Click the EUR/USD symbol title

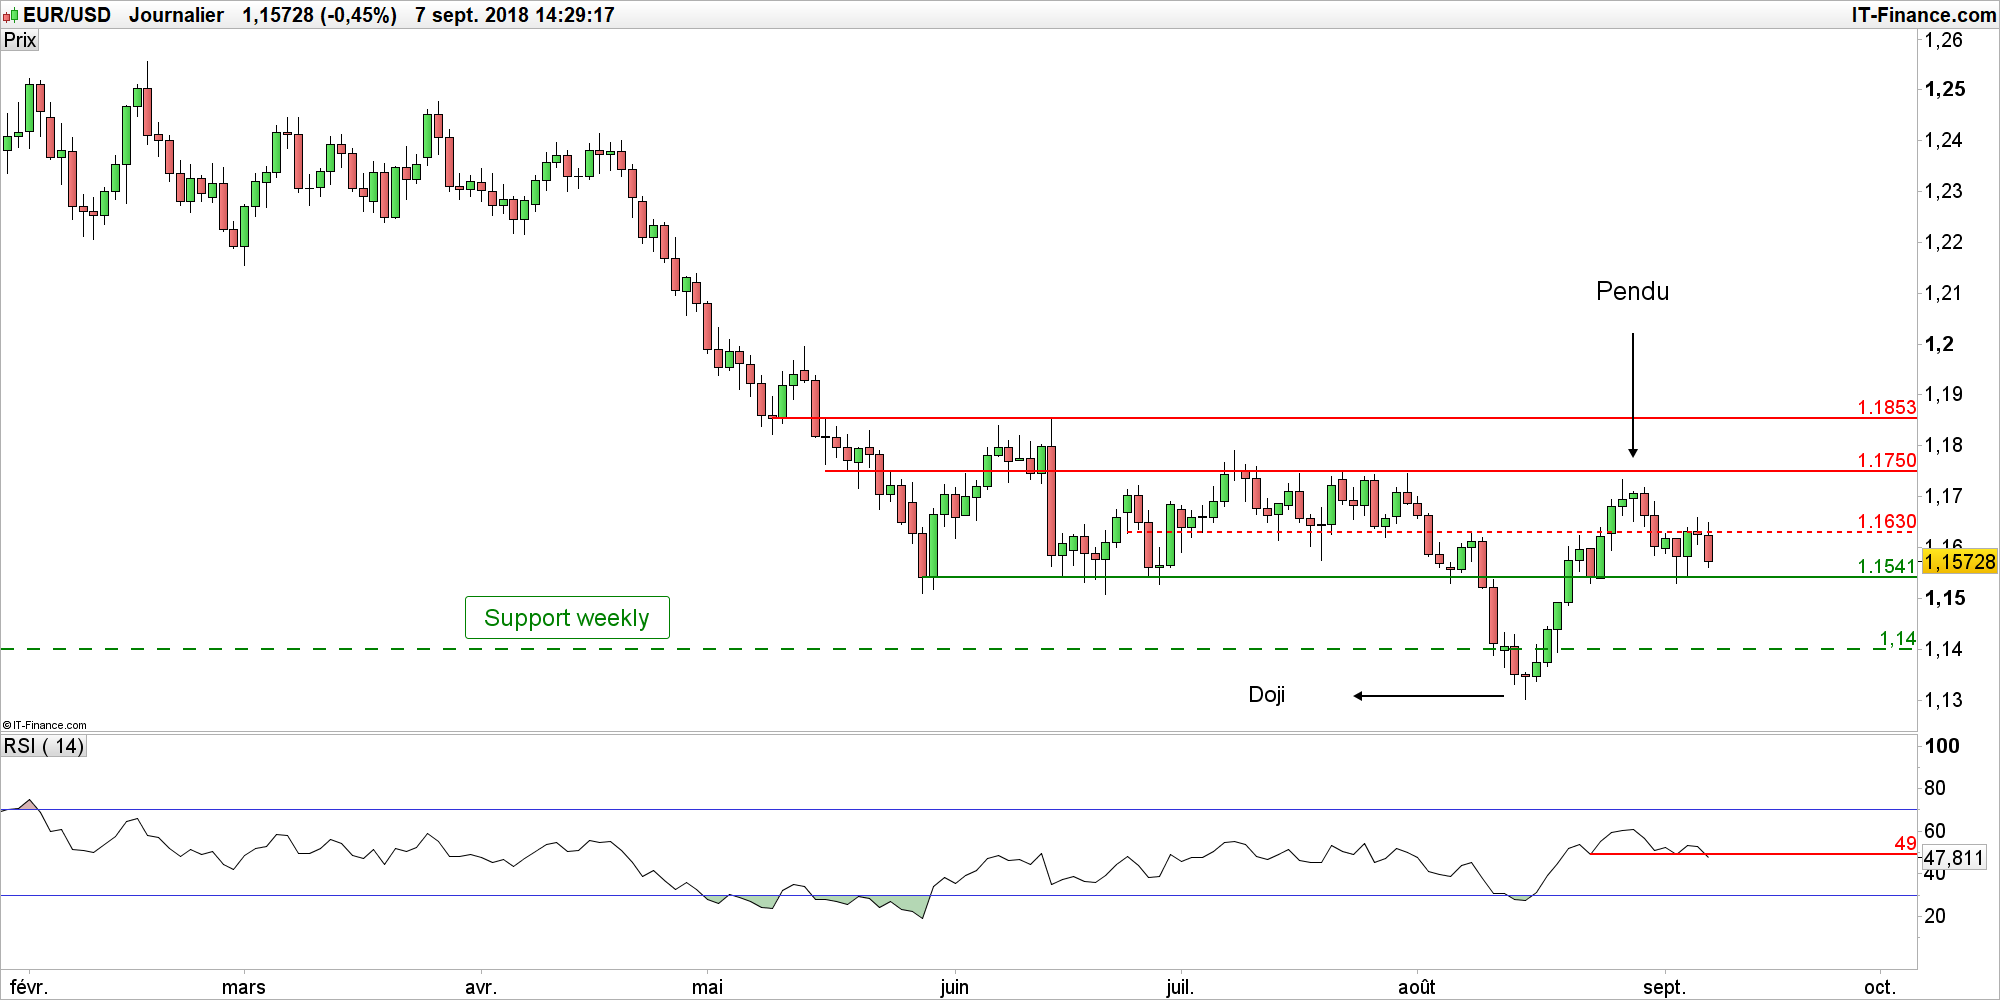(67, 15)
